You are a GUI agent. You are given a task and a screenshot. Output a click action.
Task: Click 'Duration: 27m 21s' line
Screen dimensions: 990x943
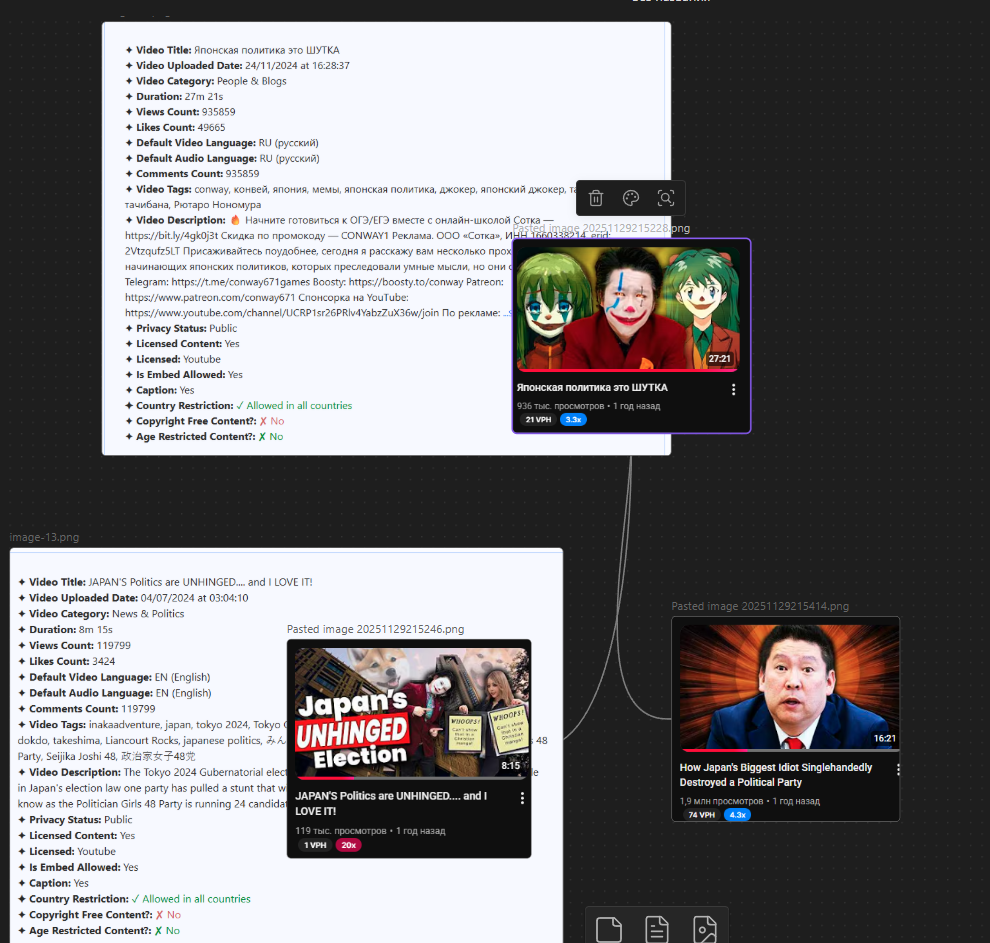[x=174, y=97]
